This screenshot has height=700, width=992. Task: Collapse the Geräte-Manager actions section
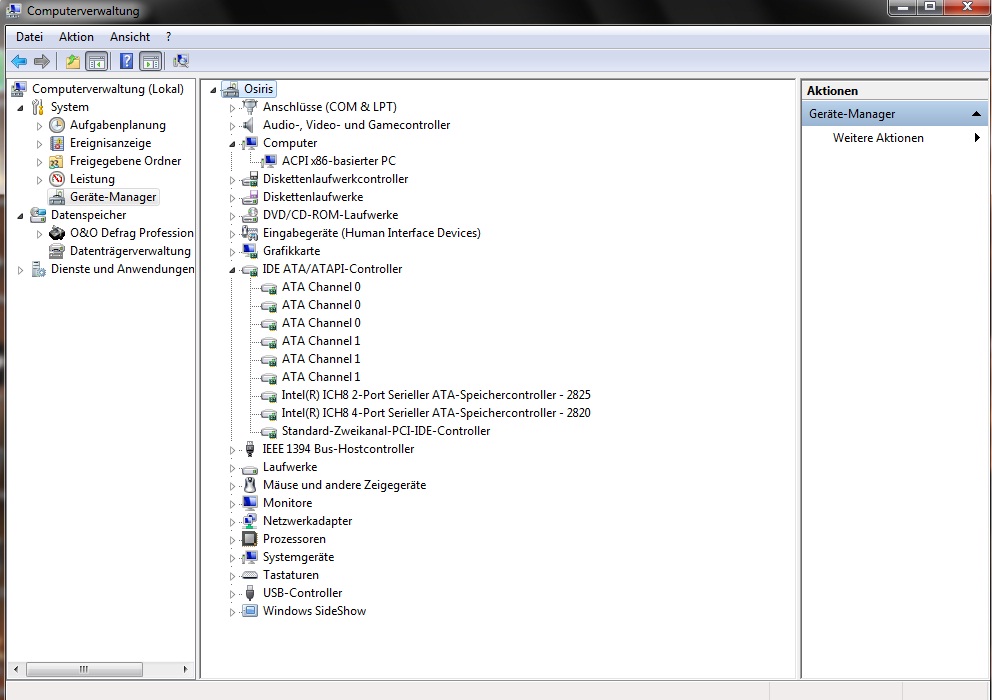tap(976, 114)
